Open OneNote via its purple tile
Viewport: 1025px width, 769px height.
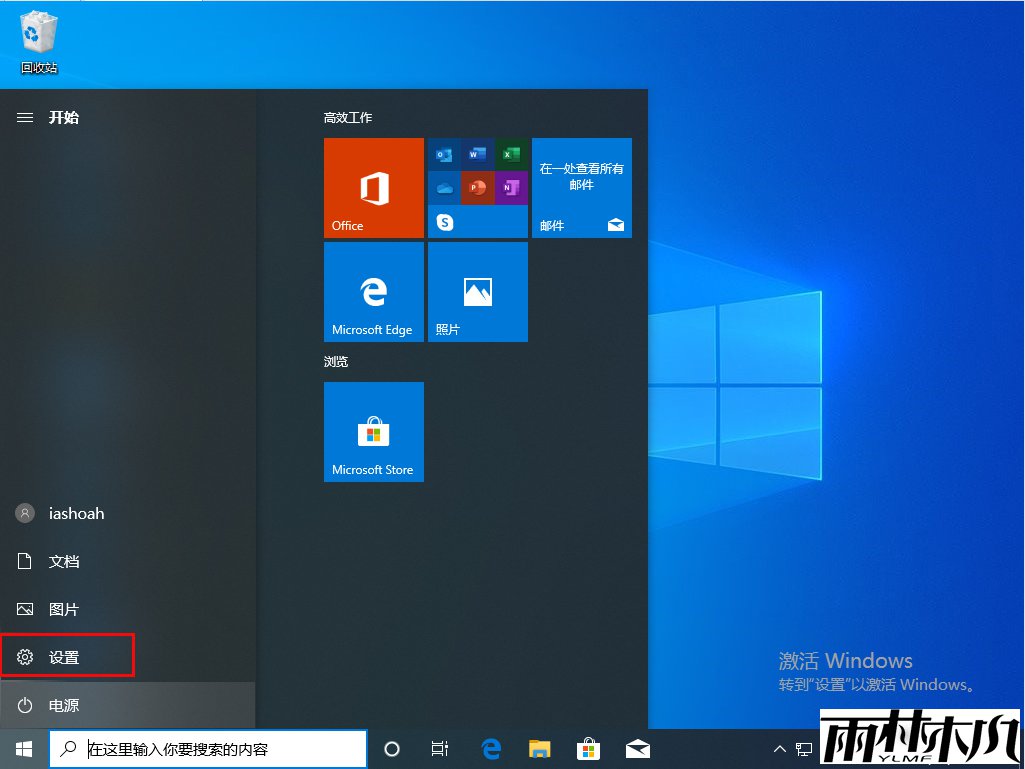(511, 187)
